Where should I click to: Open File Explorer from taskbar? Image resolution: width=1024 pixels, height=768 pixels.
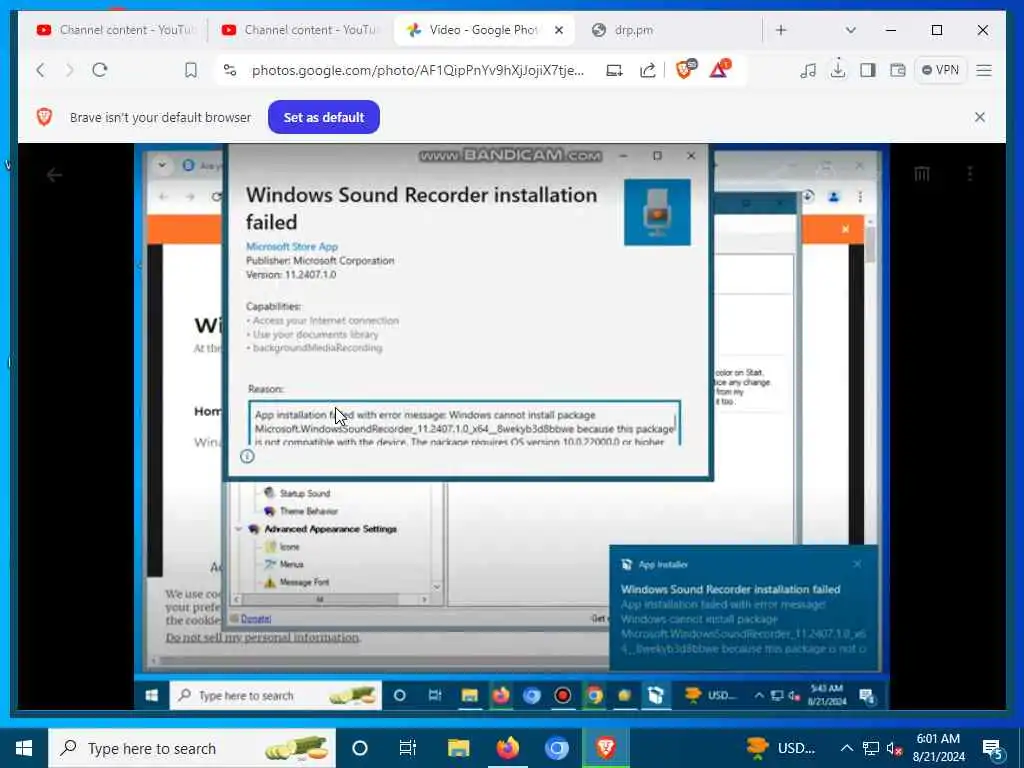tap(458, 748)
